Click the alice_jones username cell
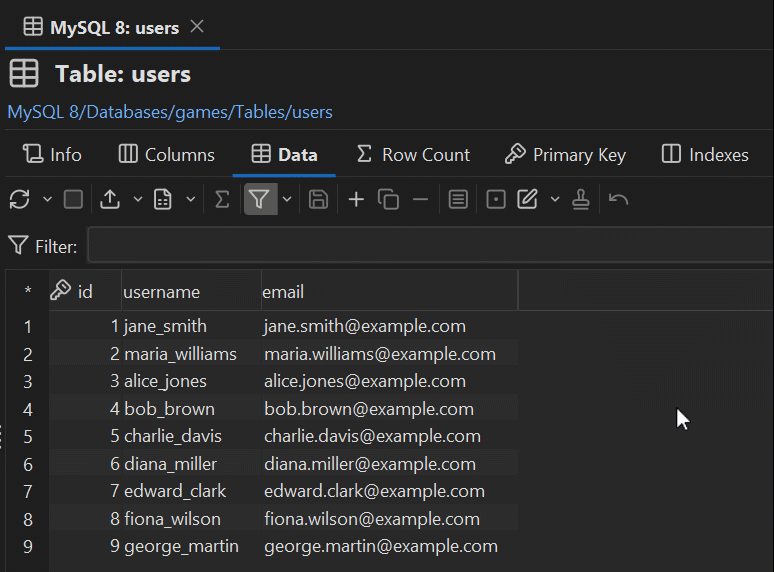 click(x=191, y=381)
